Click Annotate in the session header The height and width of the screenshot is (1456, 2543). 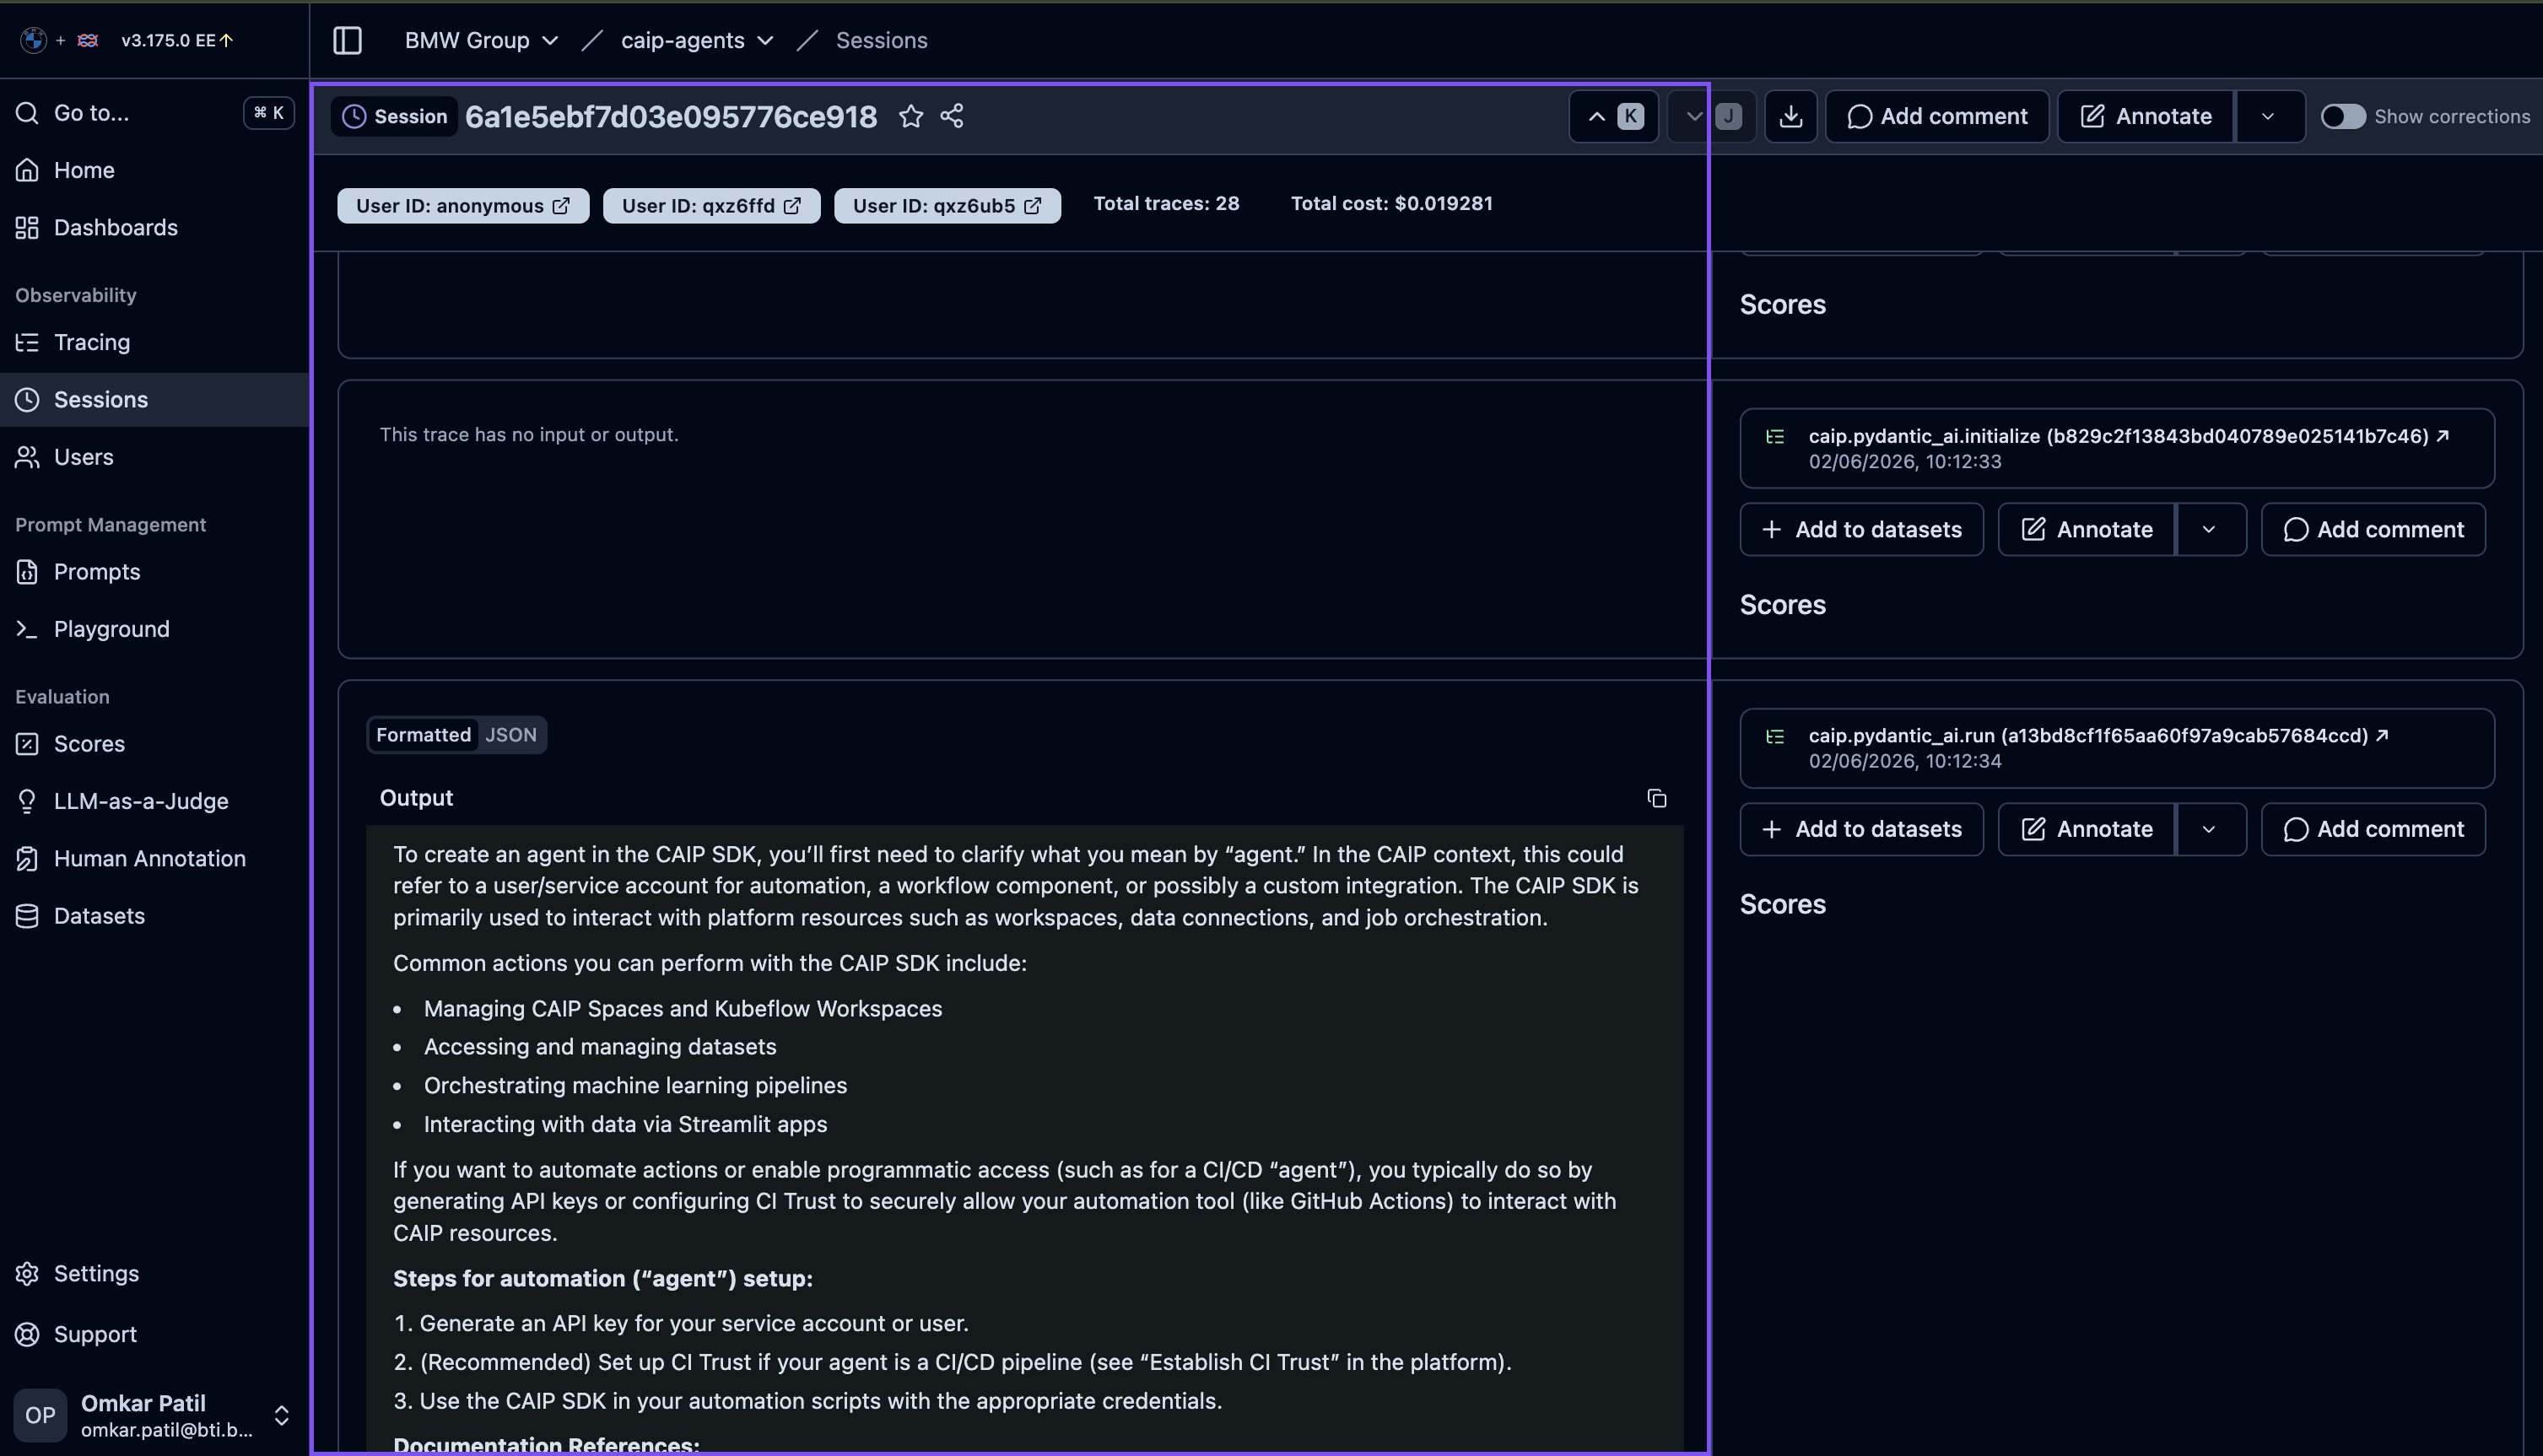coord(2146,116)
